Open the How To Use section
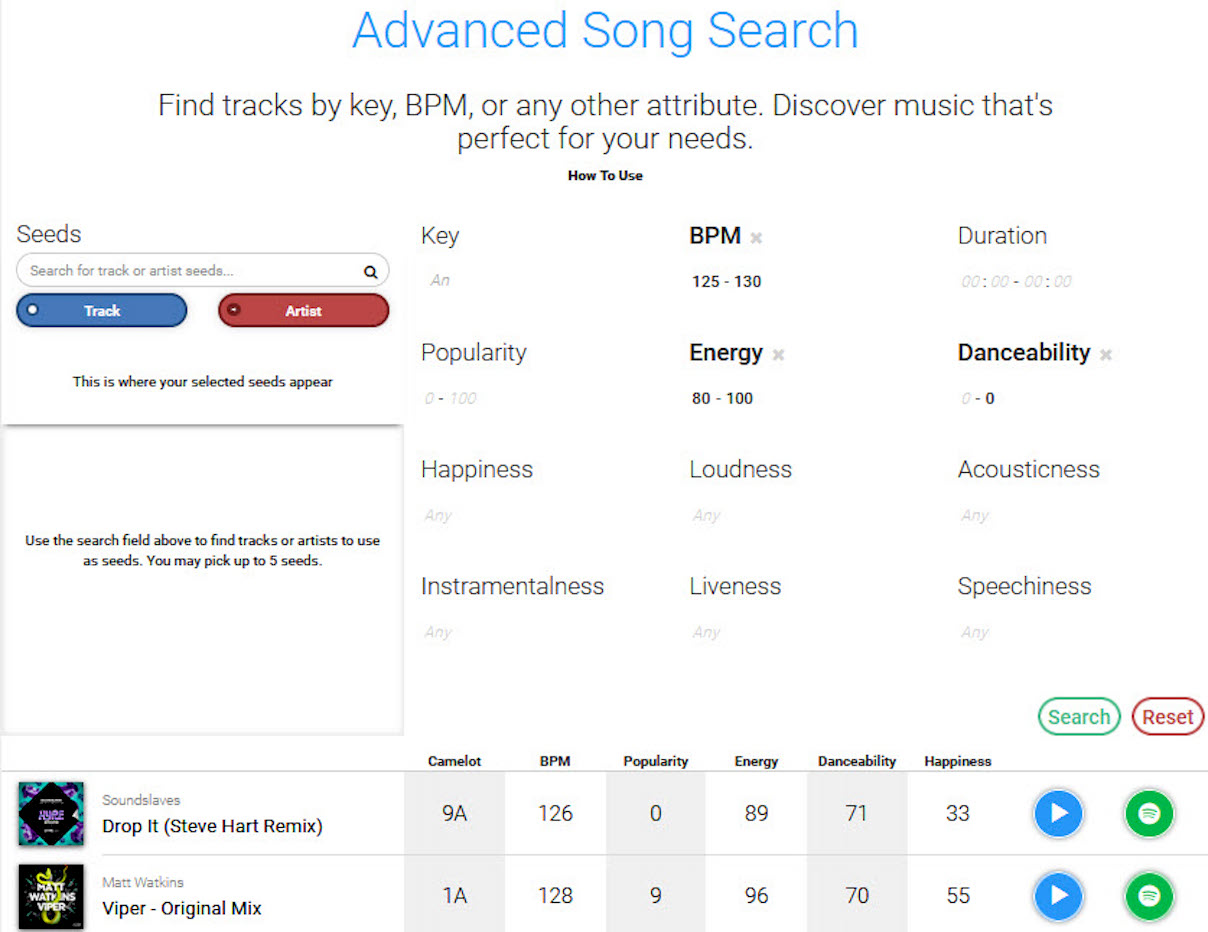Image resolution: width=1208 pixels, height=932 pixels. (x=605, y=175)
